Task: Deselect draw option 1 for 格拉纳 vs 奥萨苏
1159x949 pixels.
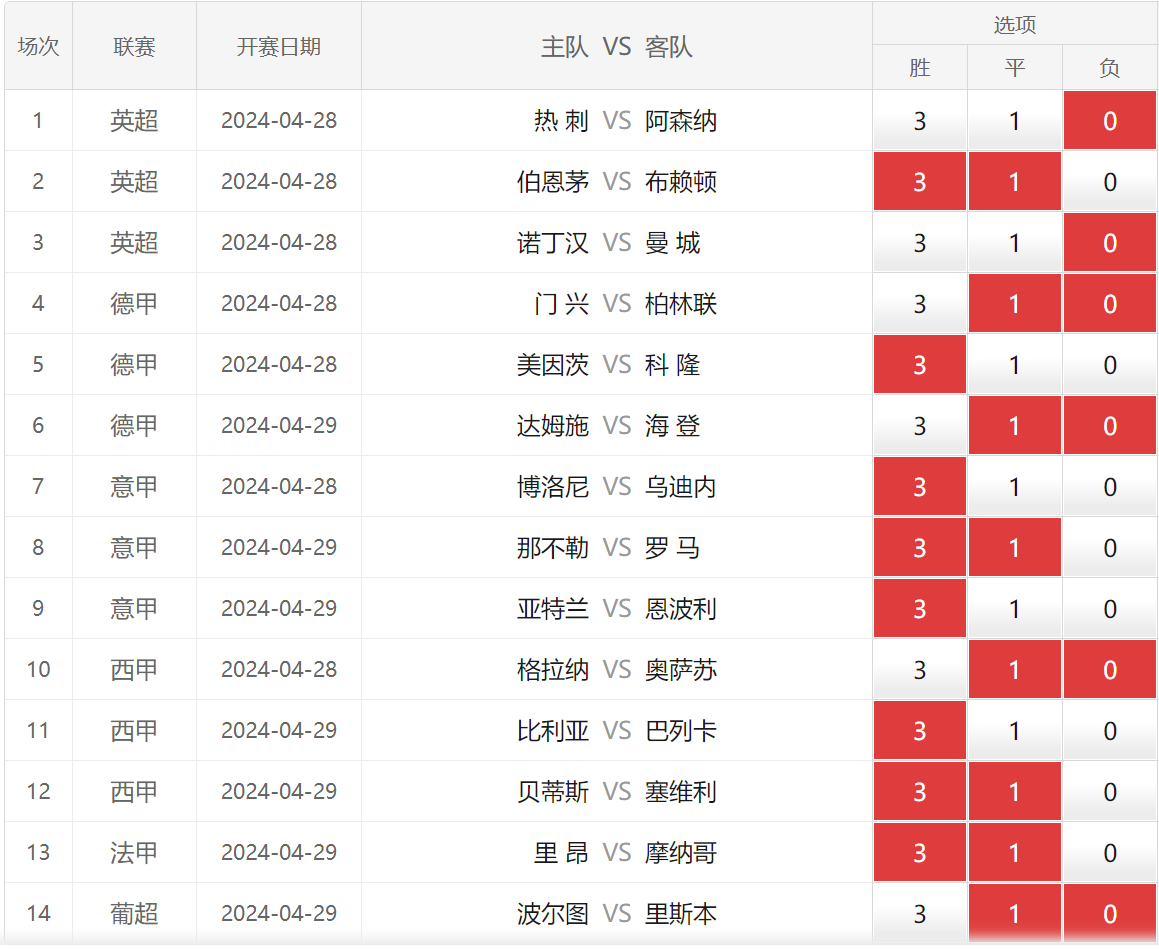Action: pos(1015,670)
